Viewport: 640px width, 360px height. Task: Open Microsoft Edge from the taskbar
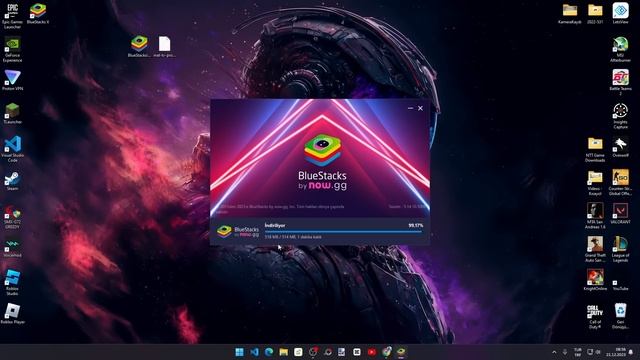269,352
